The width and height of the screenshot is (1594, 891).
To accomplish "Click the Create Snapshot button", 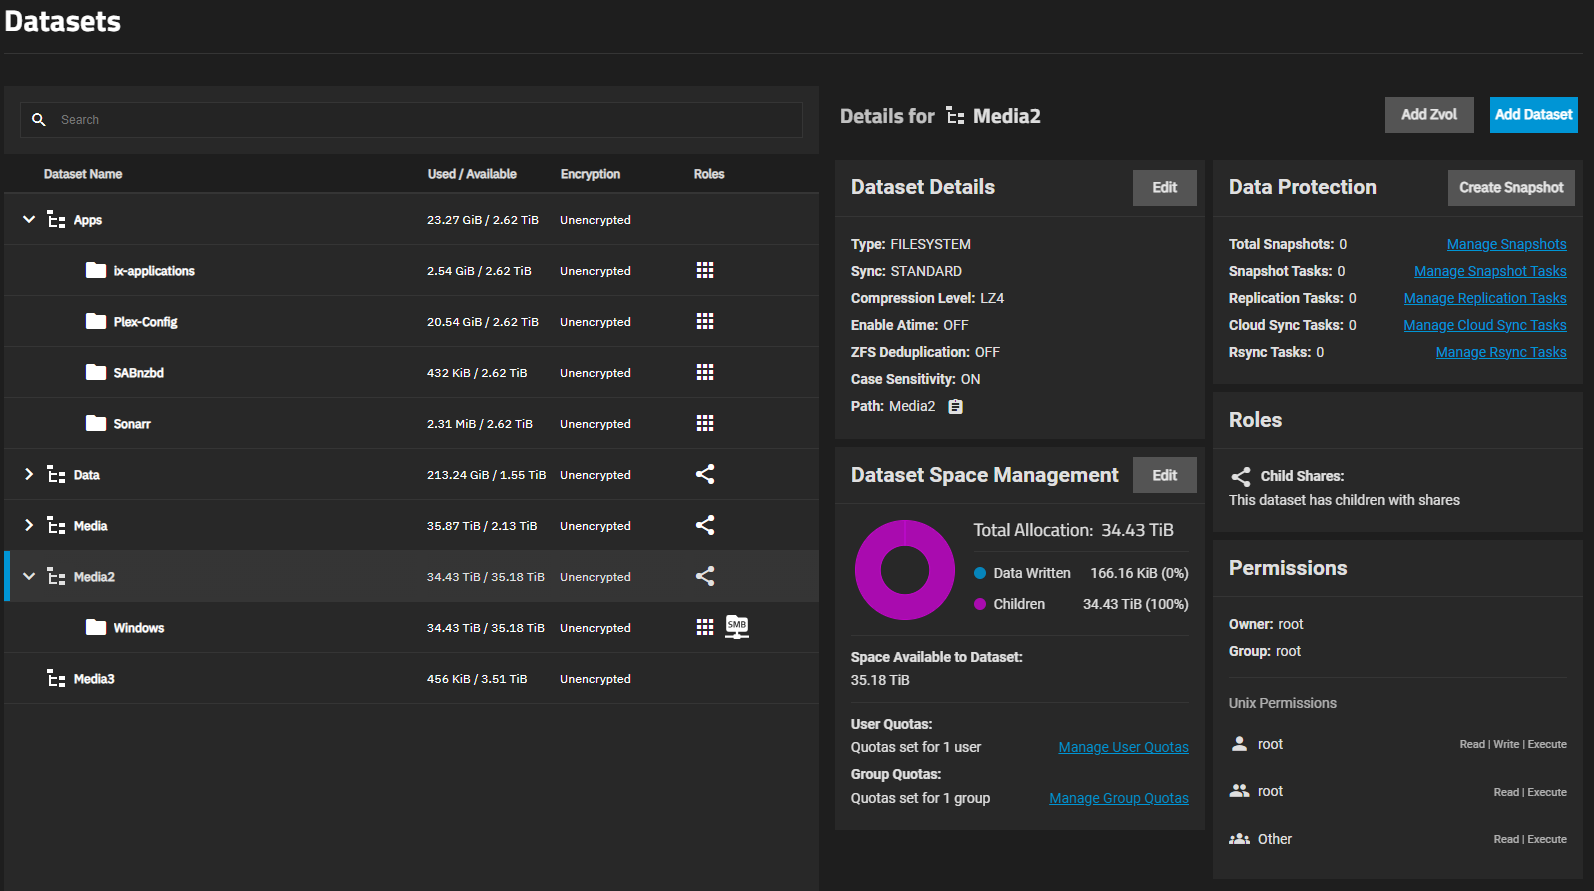I will (x=1511, y=188).
